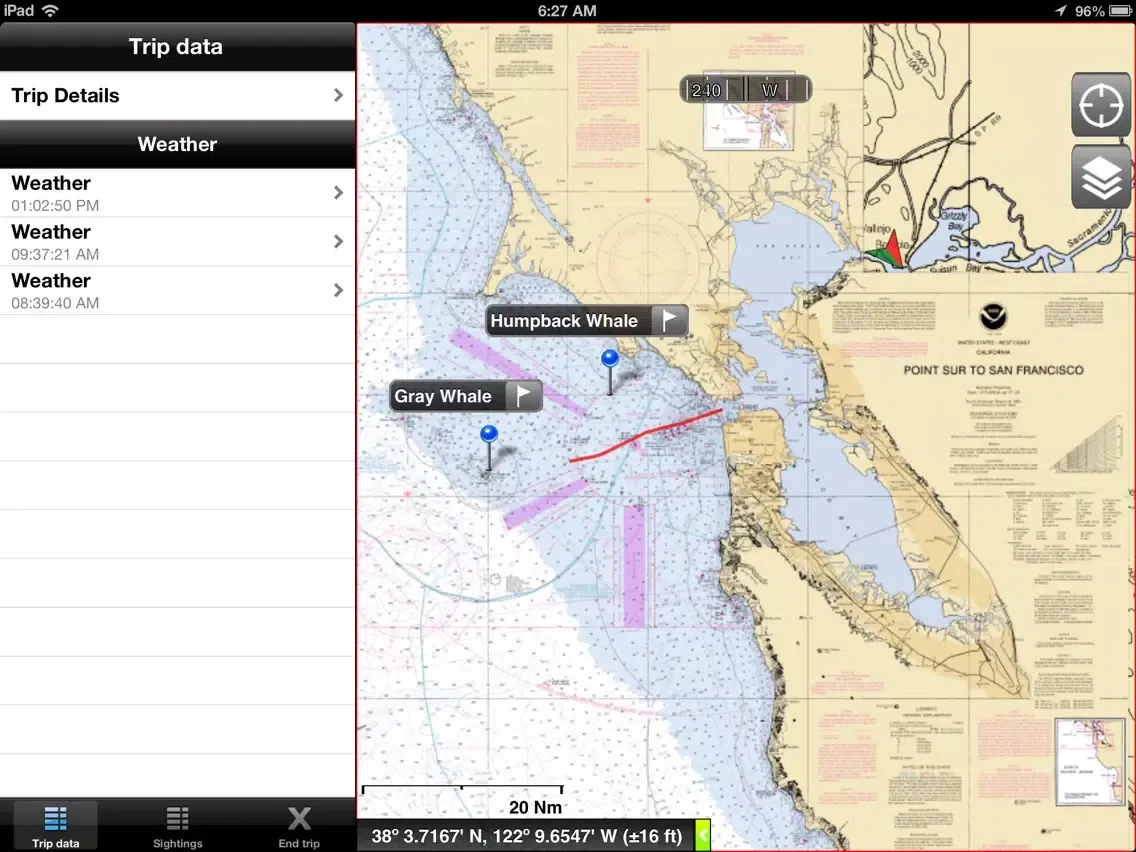Tap the 'POINT SUR TO SAN FRANCISCO' chart title
Screen dimensions: 1136x852
tap(993, 370)
